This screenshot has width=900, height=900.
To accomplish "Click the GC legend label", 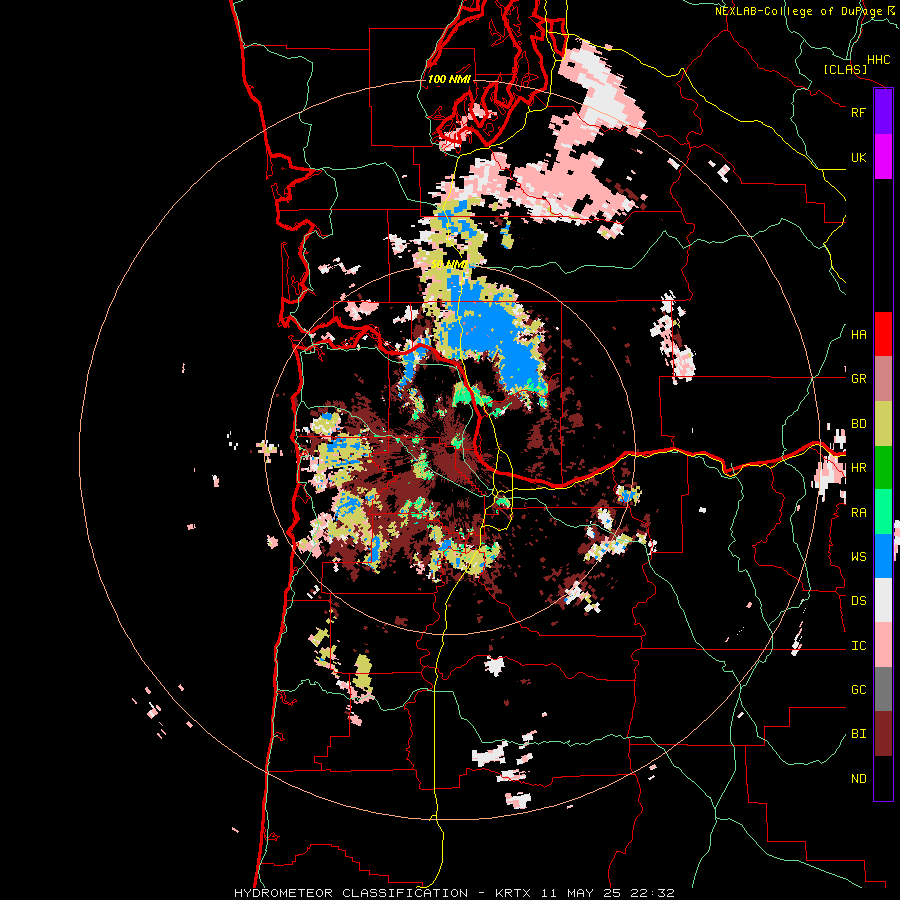I will pos(858,690).
